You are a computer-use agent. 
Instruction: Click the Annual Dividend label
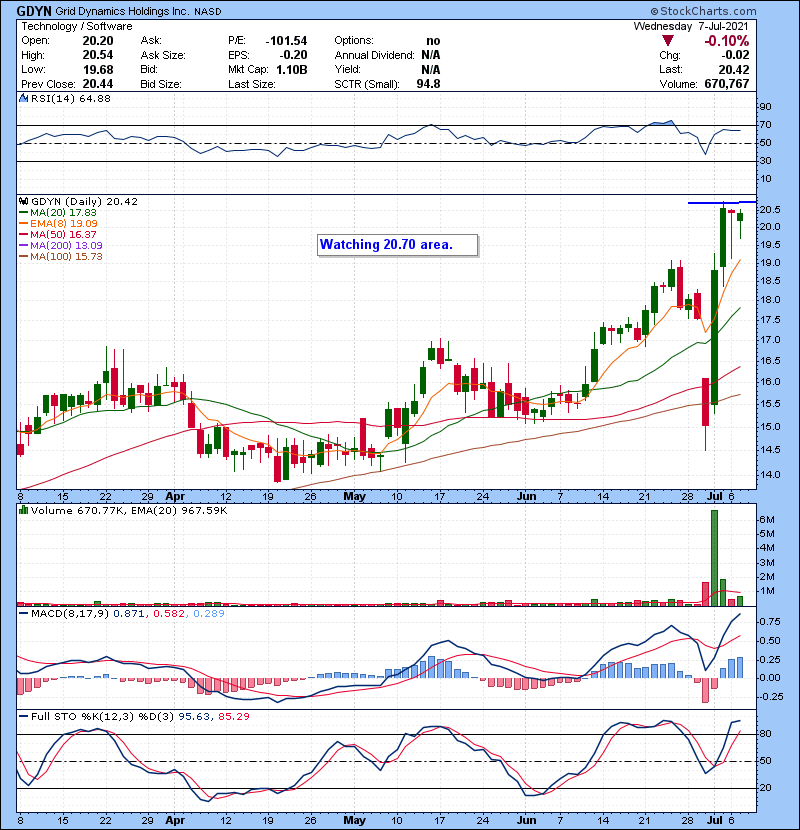(374, 55)
